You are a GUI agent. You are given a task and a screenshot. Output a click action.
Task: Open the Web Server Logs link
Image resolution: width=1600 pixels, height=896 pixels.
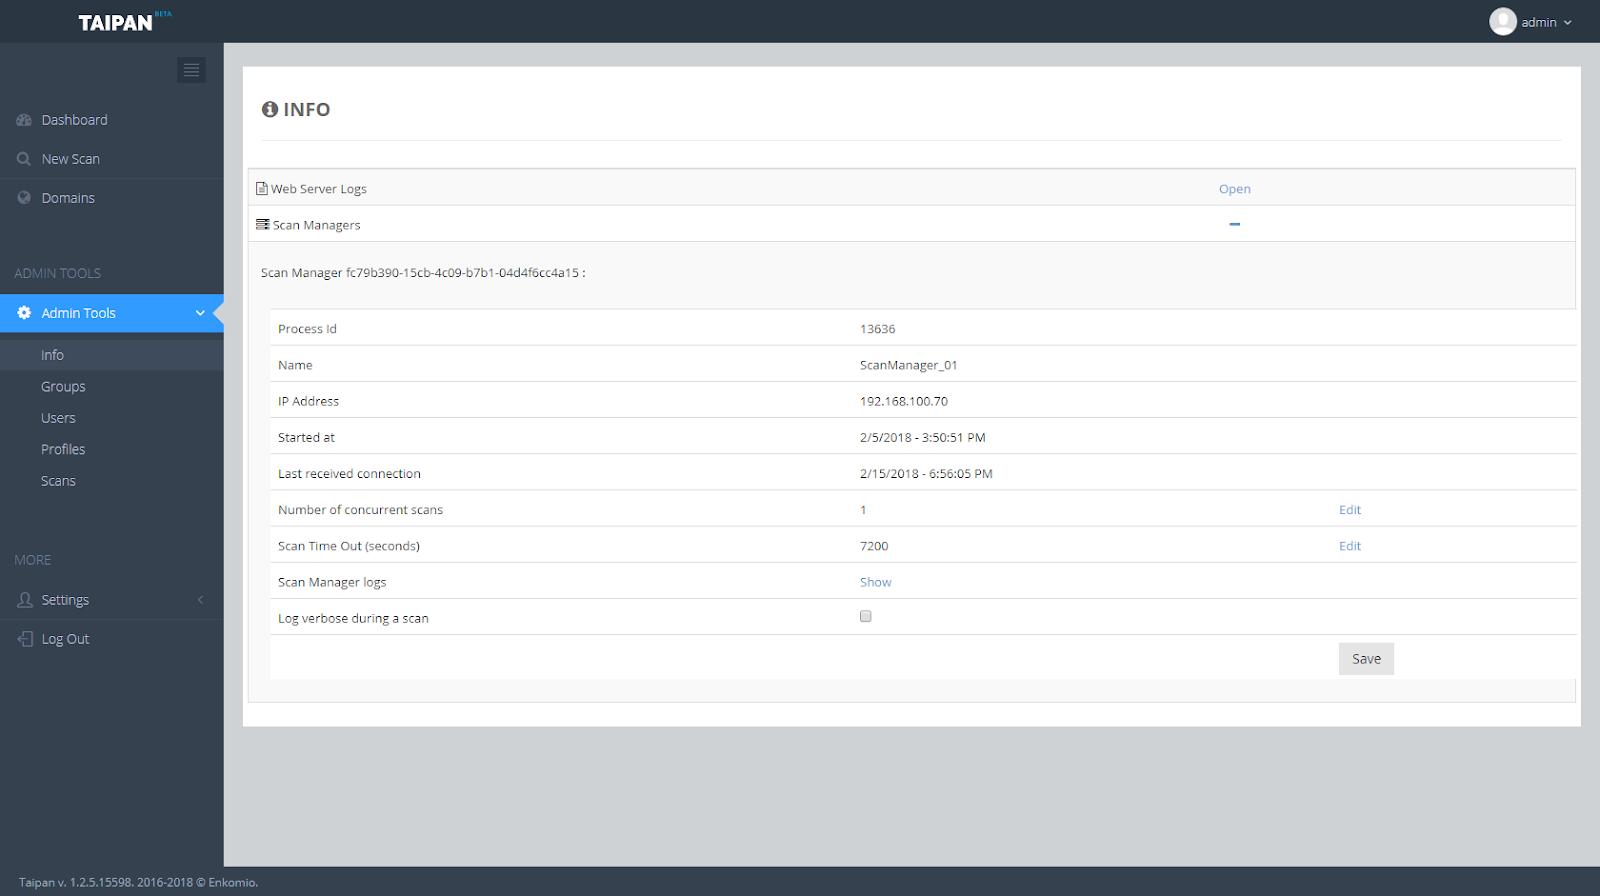tap(1235, 189)
